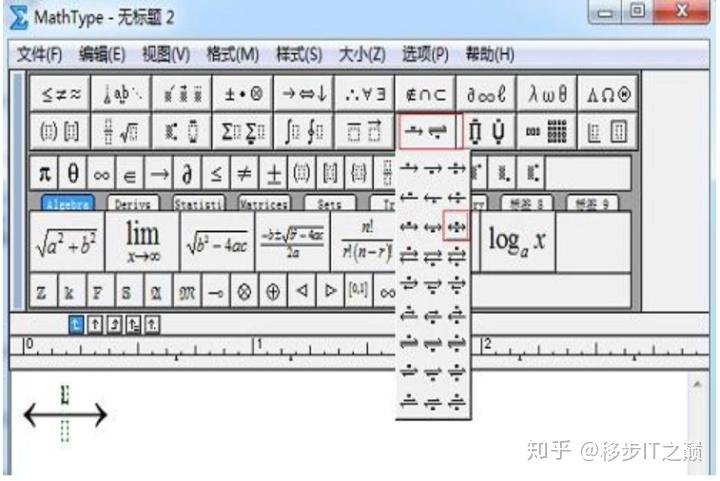Choose right arrow with upper slot template

pos(409,168)
